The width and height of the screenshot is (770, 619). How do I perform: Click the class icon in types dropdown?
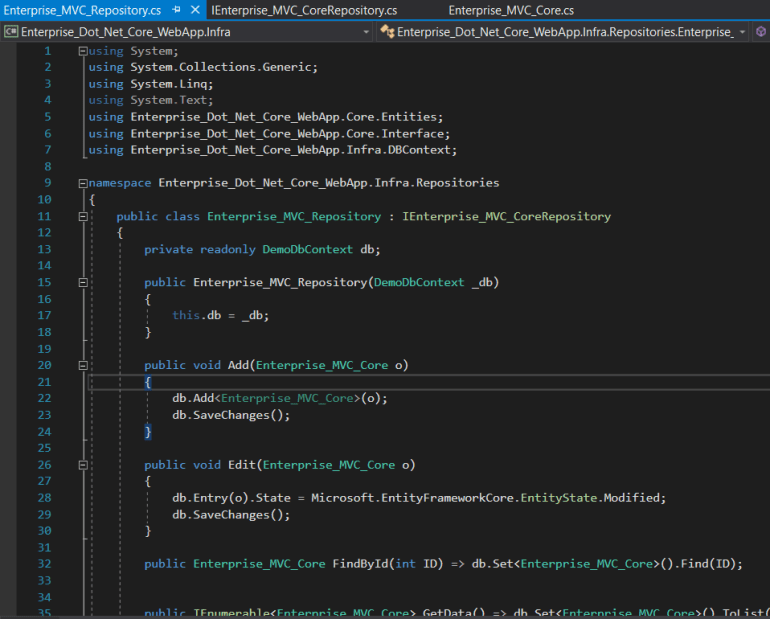387,32
